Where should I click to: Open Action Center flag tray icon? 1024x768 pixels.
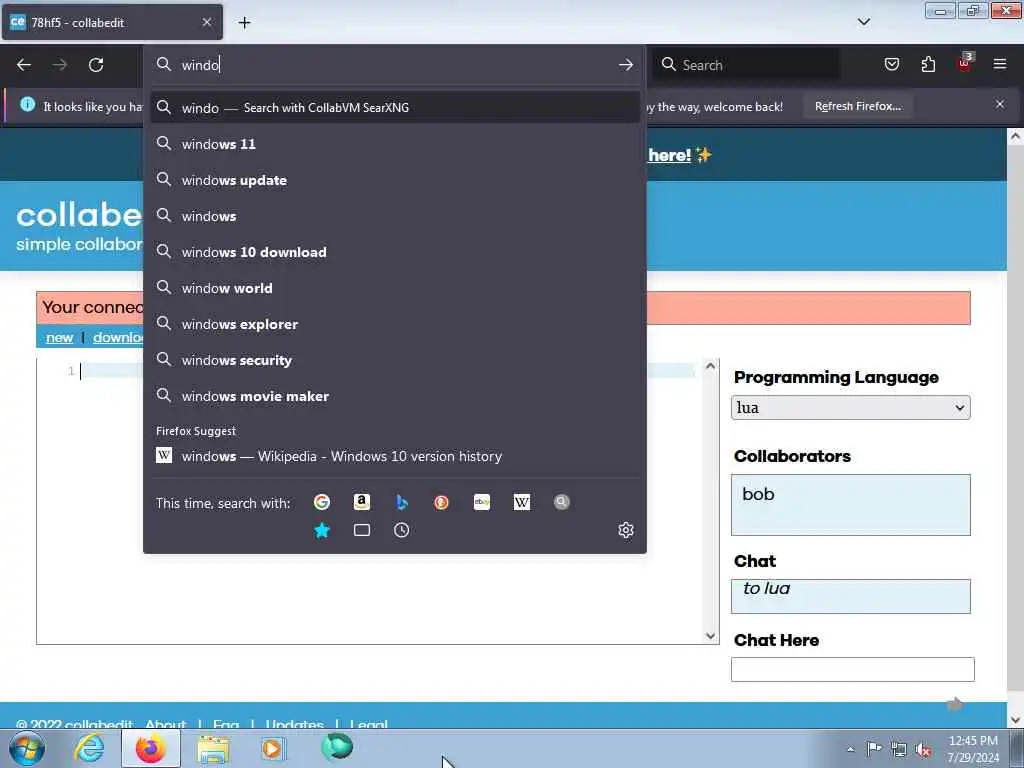874,748
